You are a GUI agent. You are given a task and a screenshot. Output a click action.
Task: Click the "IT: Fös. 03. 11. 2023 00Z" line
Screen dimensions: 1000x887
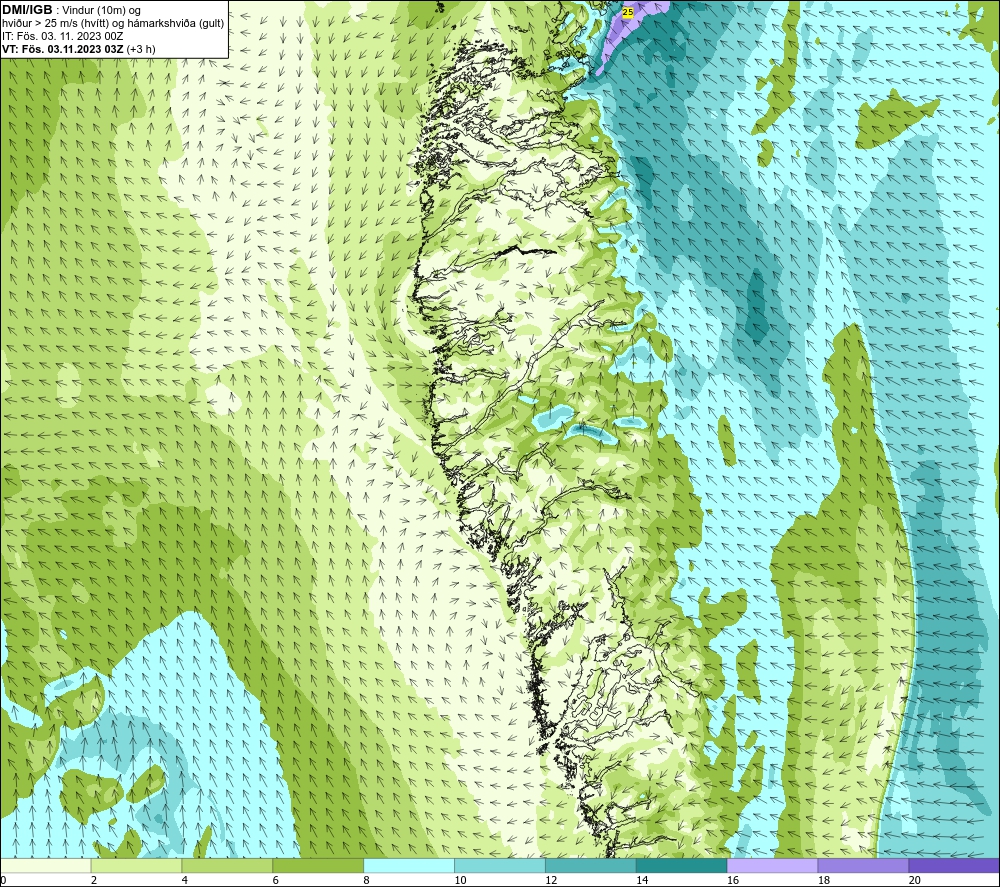tap(62, 36)
